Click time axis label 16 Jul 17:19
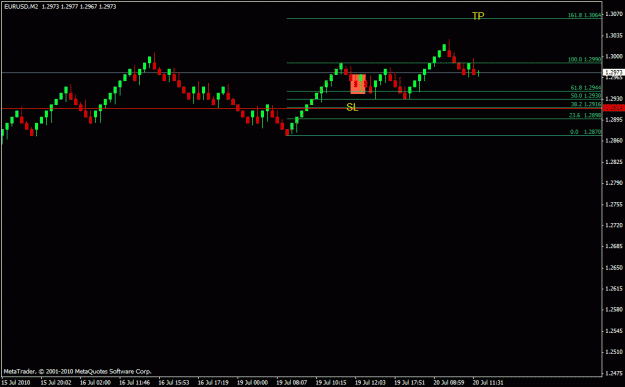 tap(213, 383)
